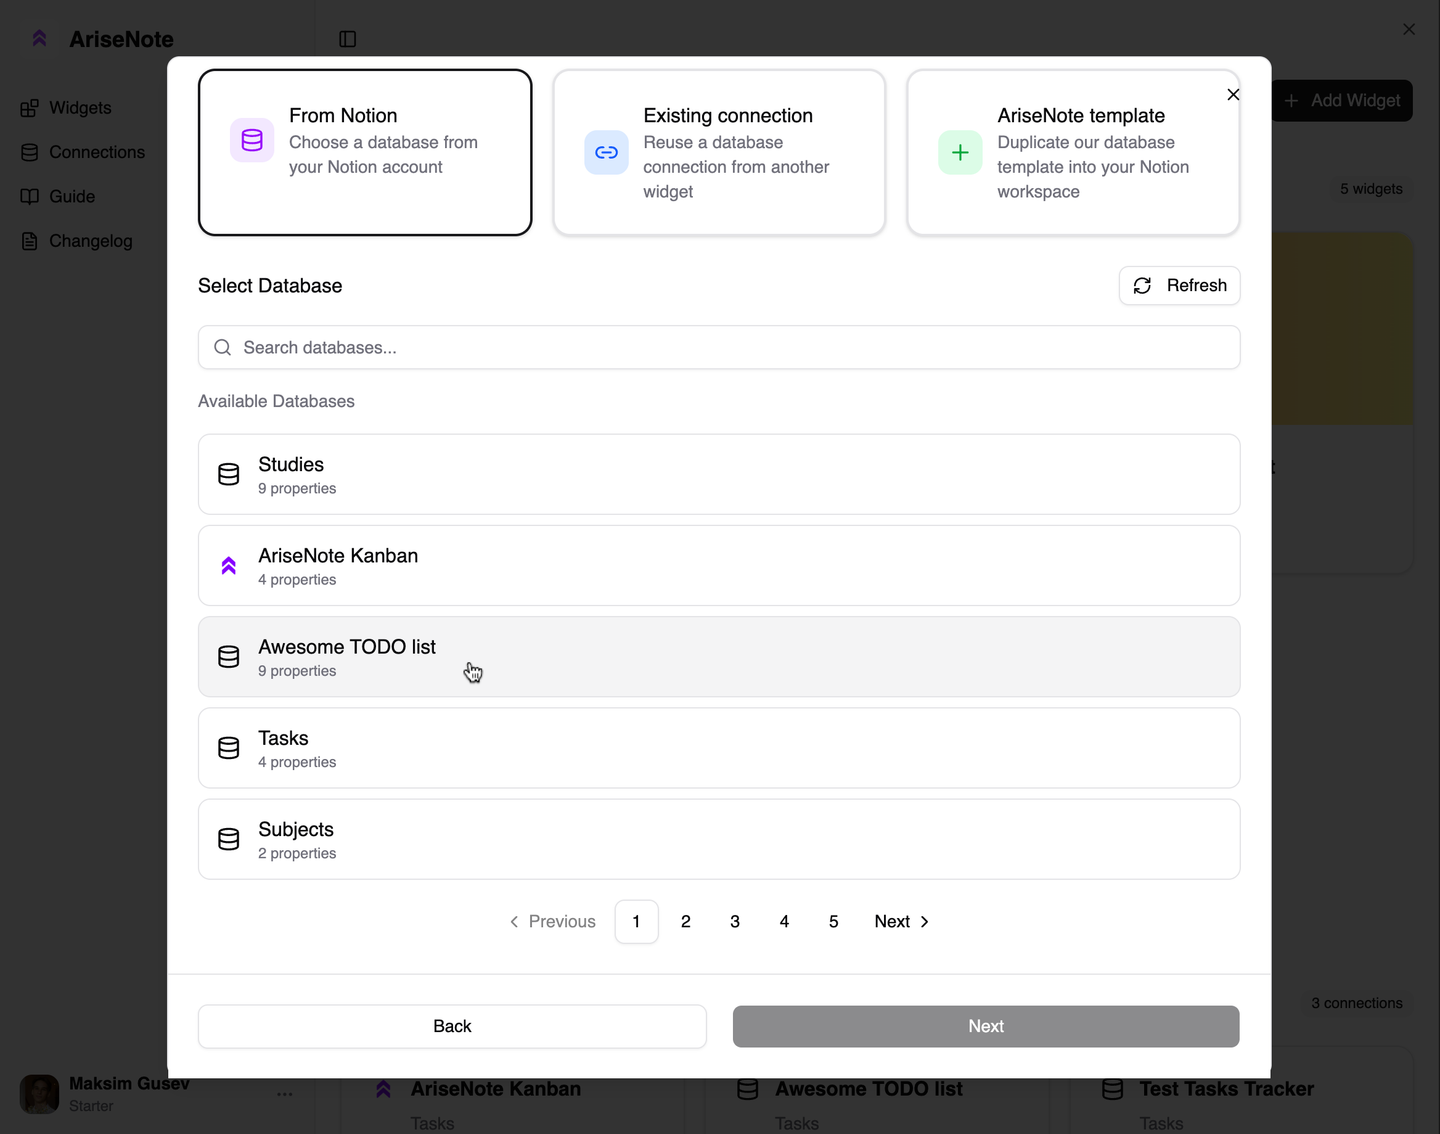Click the purple database icon in From Notion
This screenshot has width=1440, height=1134.
point(252,140)
